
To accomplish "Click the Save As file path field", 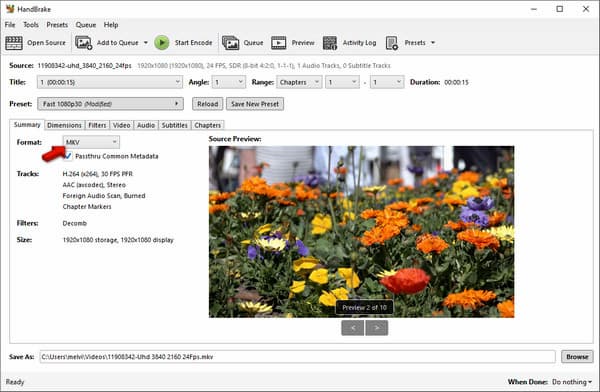I will point(297,357).
